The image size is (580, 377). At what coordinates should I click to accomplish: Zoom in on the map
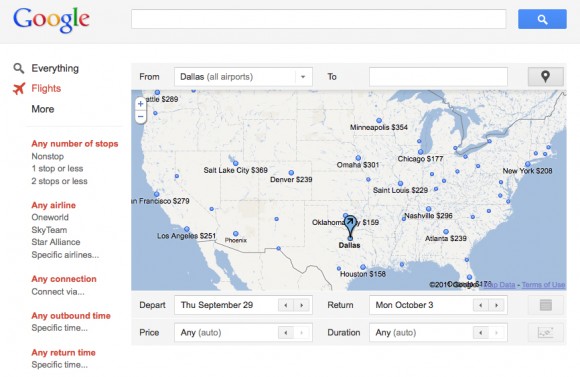[141, 104]
